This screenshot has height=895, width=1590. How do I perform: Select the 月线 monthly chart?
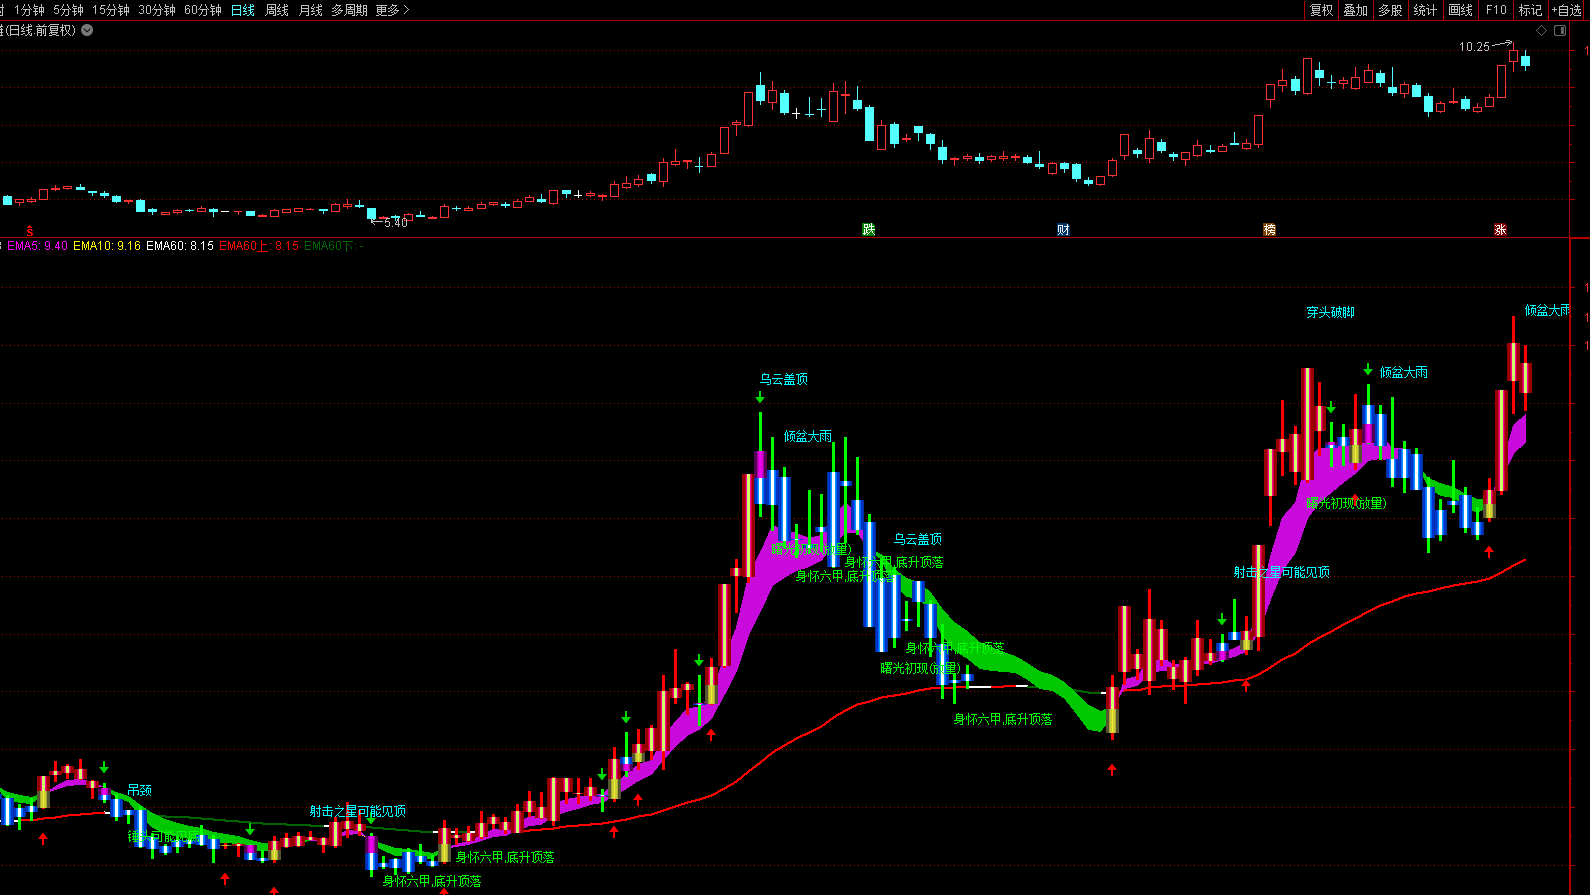click(x=311, y=10)
